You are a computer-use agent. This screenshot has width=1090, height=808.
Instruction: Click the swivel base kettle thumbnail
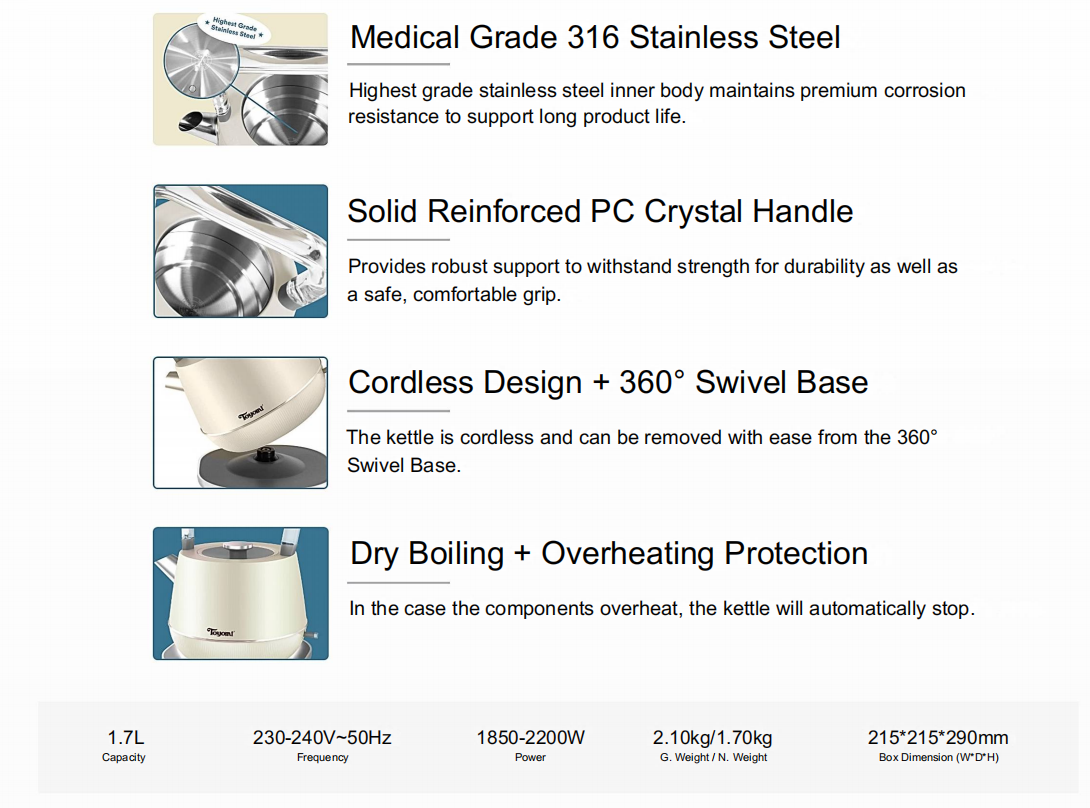click(x=240, y=422)
